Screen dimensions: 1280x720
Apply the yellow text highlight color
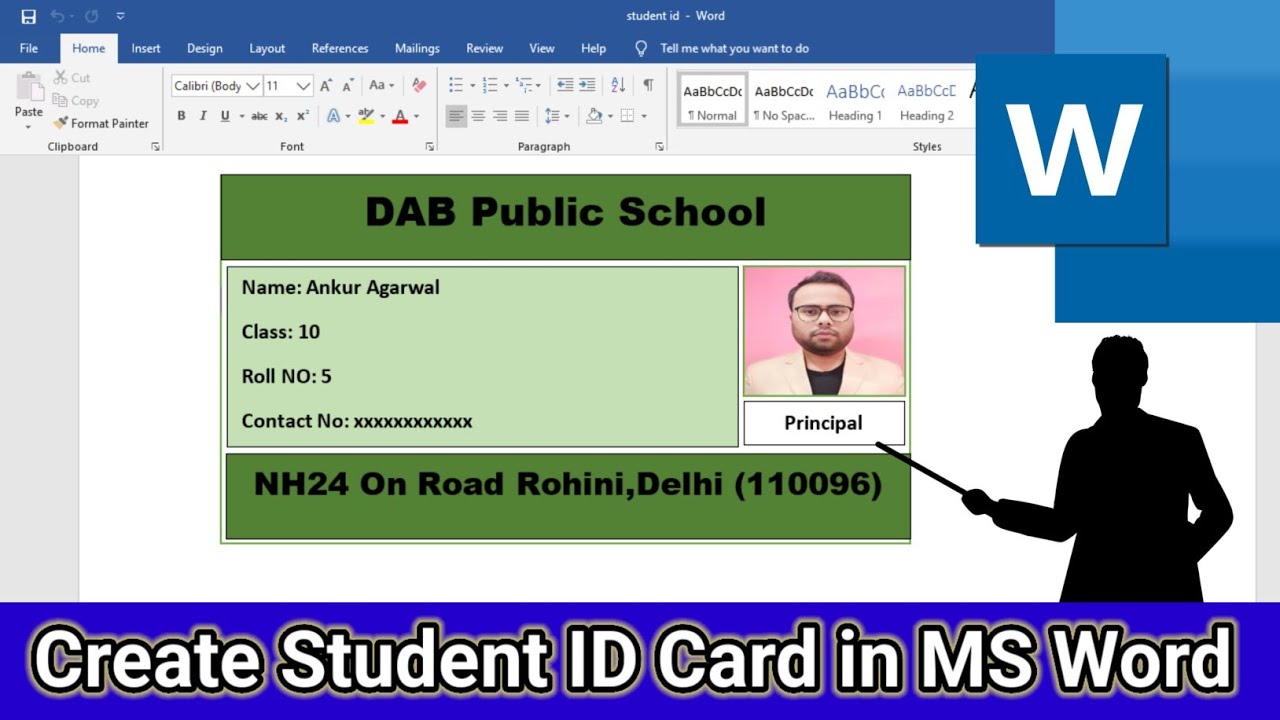click(x=366, y=116)
